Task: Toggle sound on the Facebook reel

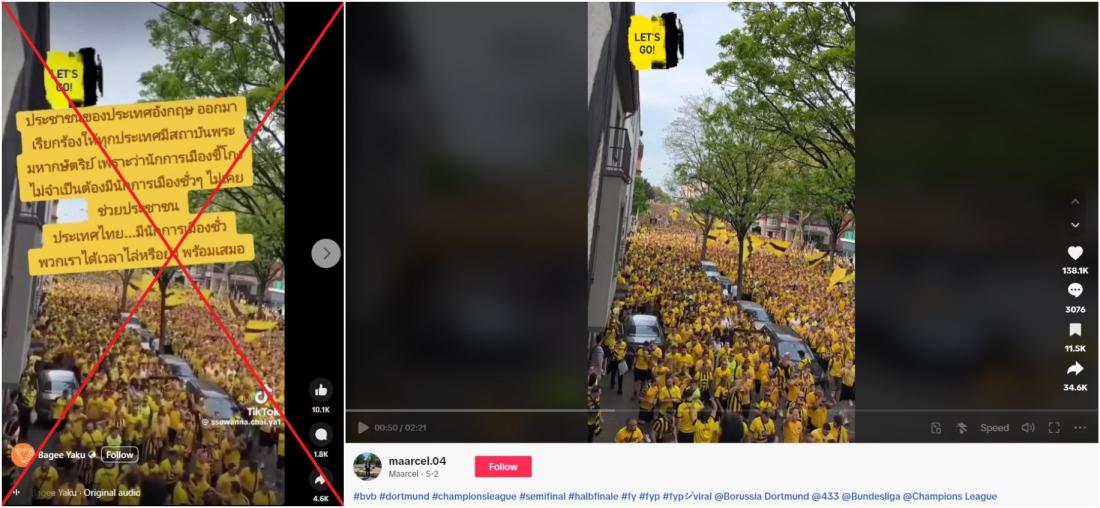Action: pos(249,20)
